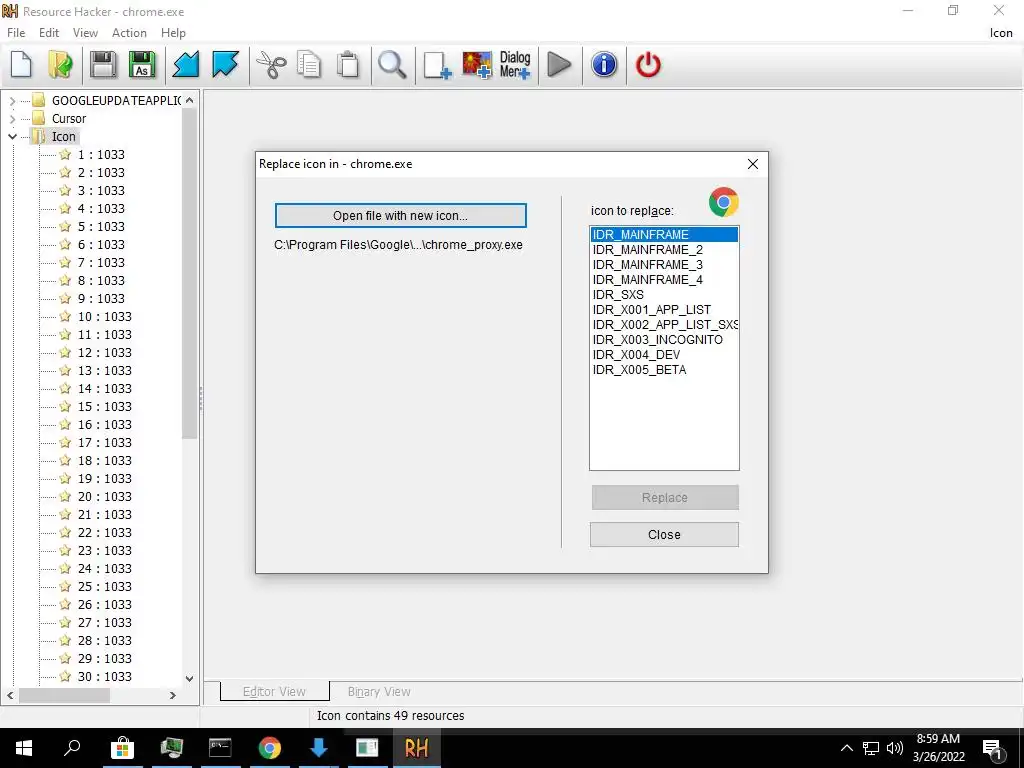Viewport: 1024px width, 768px height.
Task: Select icon resource 24 : 1033
Action: [104, 569]
